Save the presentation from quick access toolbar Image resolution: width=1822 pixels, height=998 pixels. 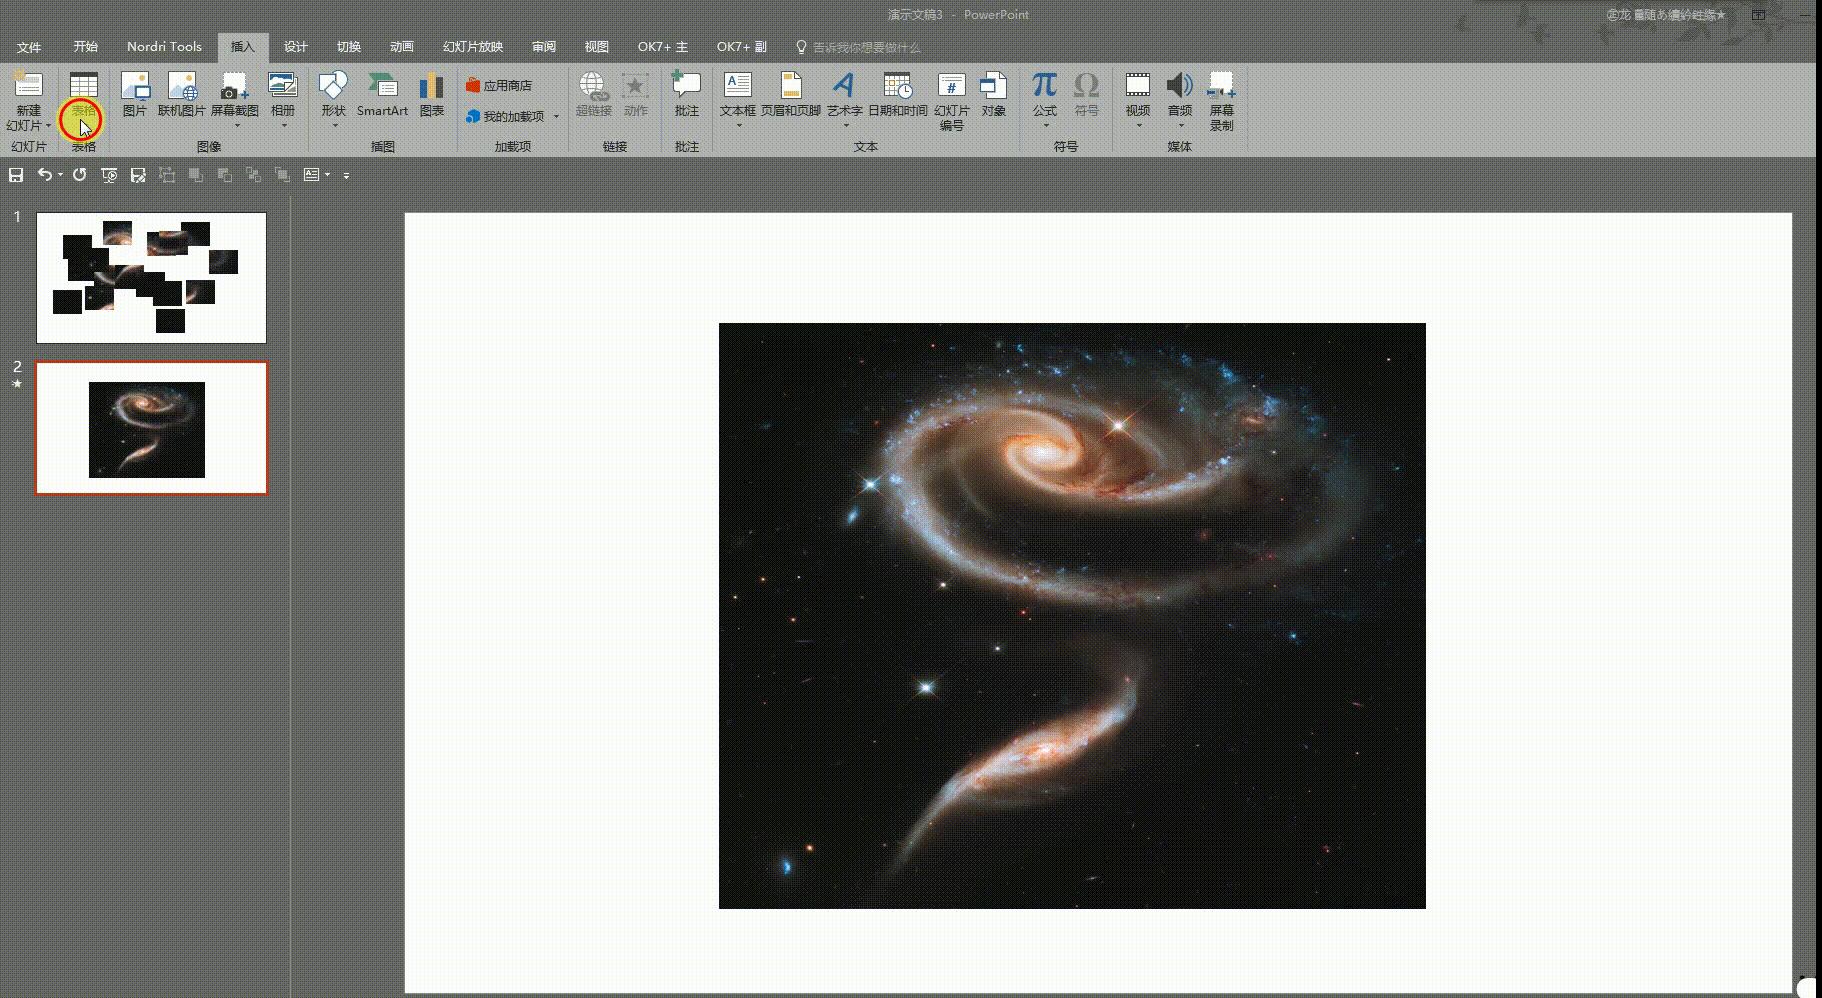click(16, 175)
